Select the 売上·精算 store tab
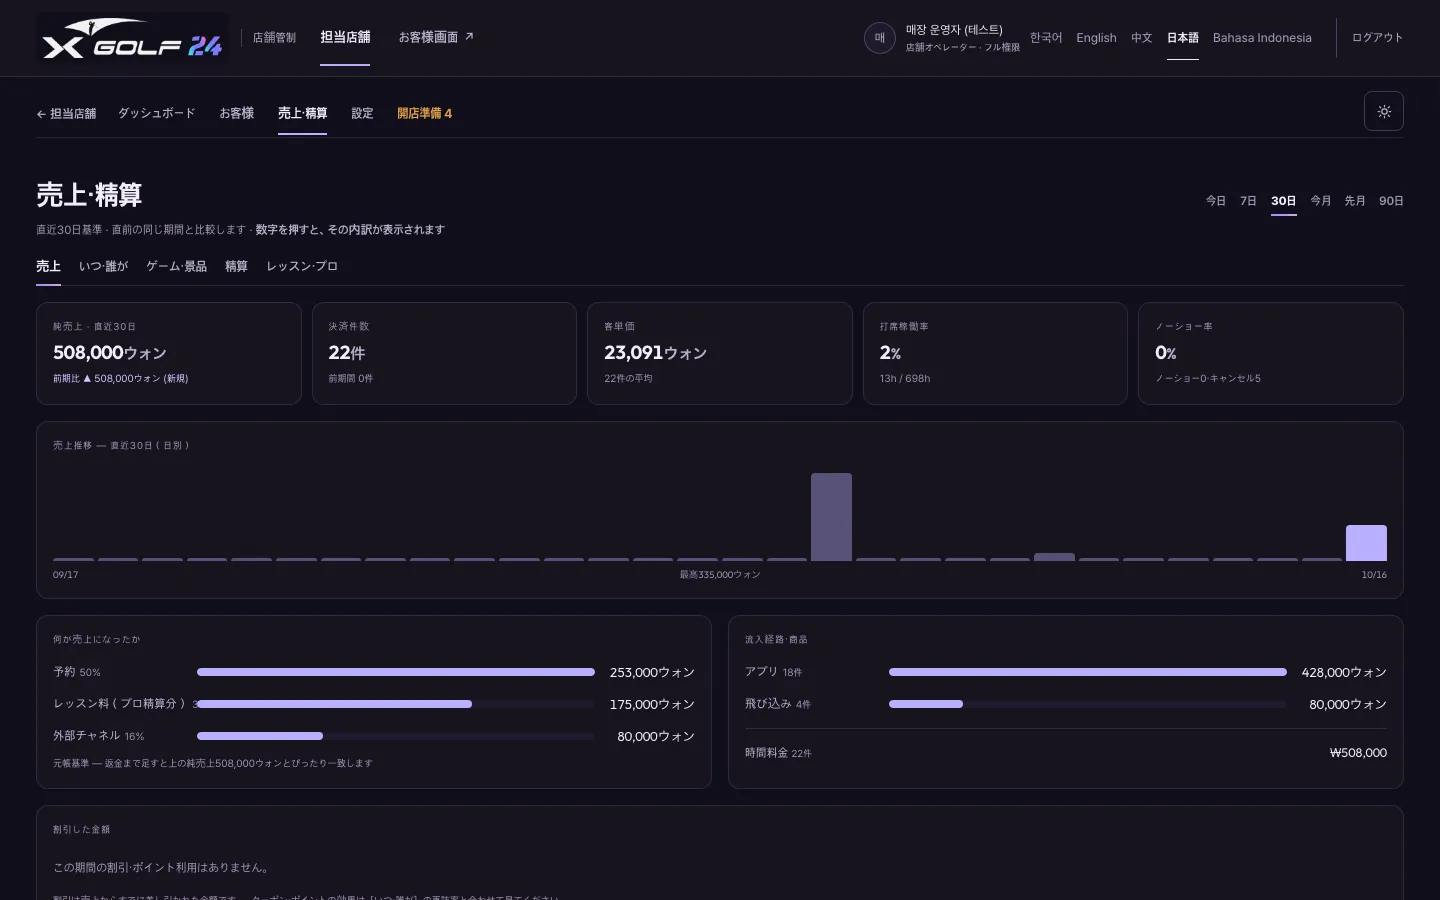Viewport: 1440px width, 900px height. coord(302,114)
